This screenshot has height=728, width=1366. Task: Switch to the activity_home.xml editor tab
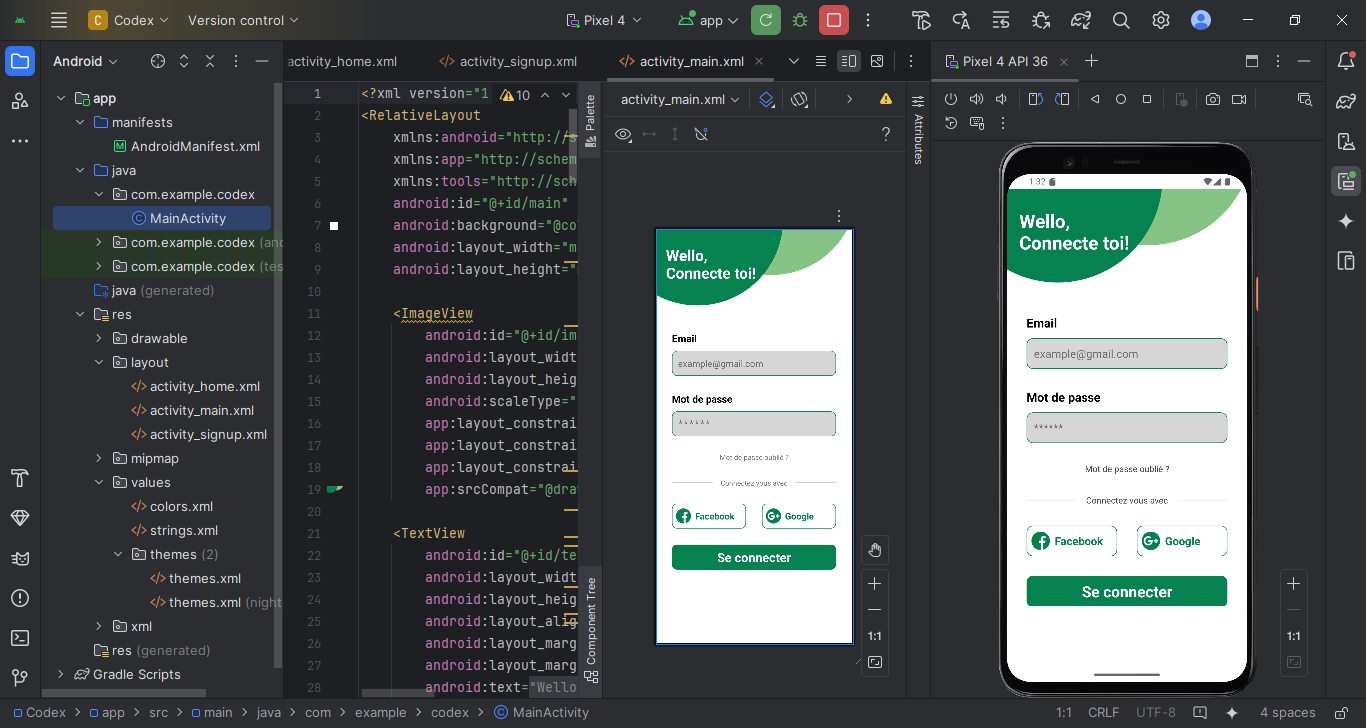pyautogui.click(x=342, y=61)
